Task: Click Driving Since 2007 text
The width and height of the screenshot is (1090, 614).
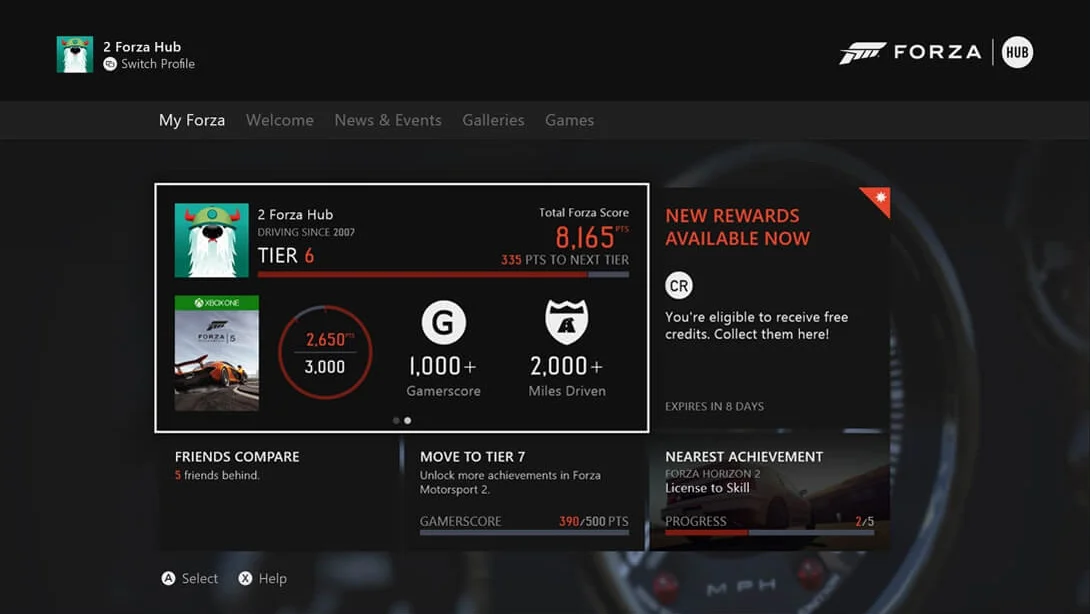Action: pyautogui.click(x=306, y=233)
